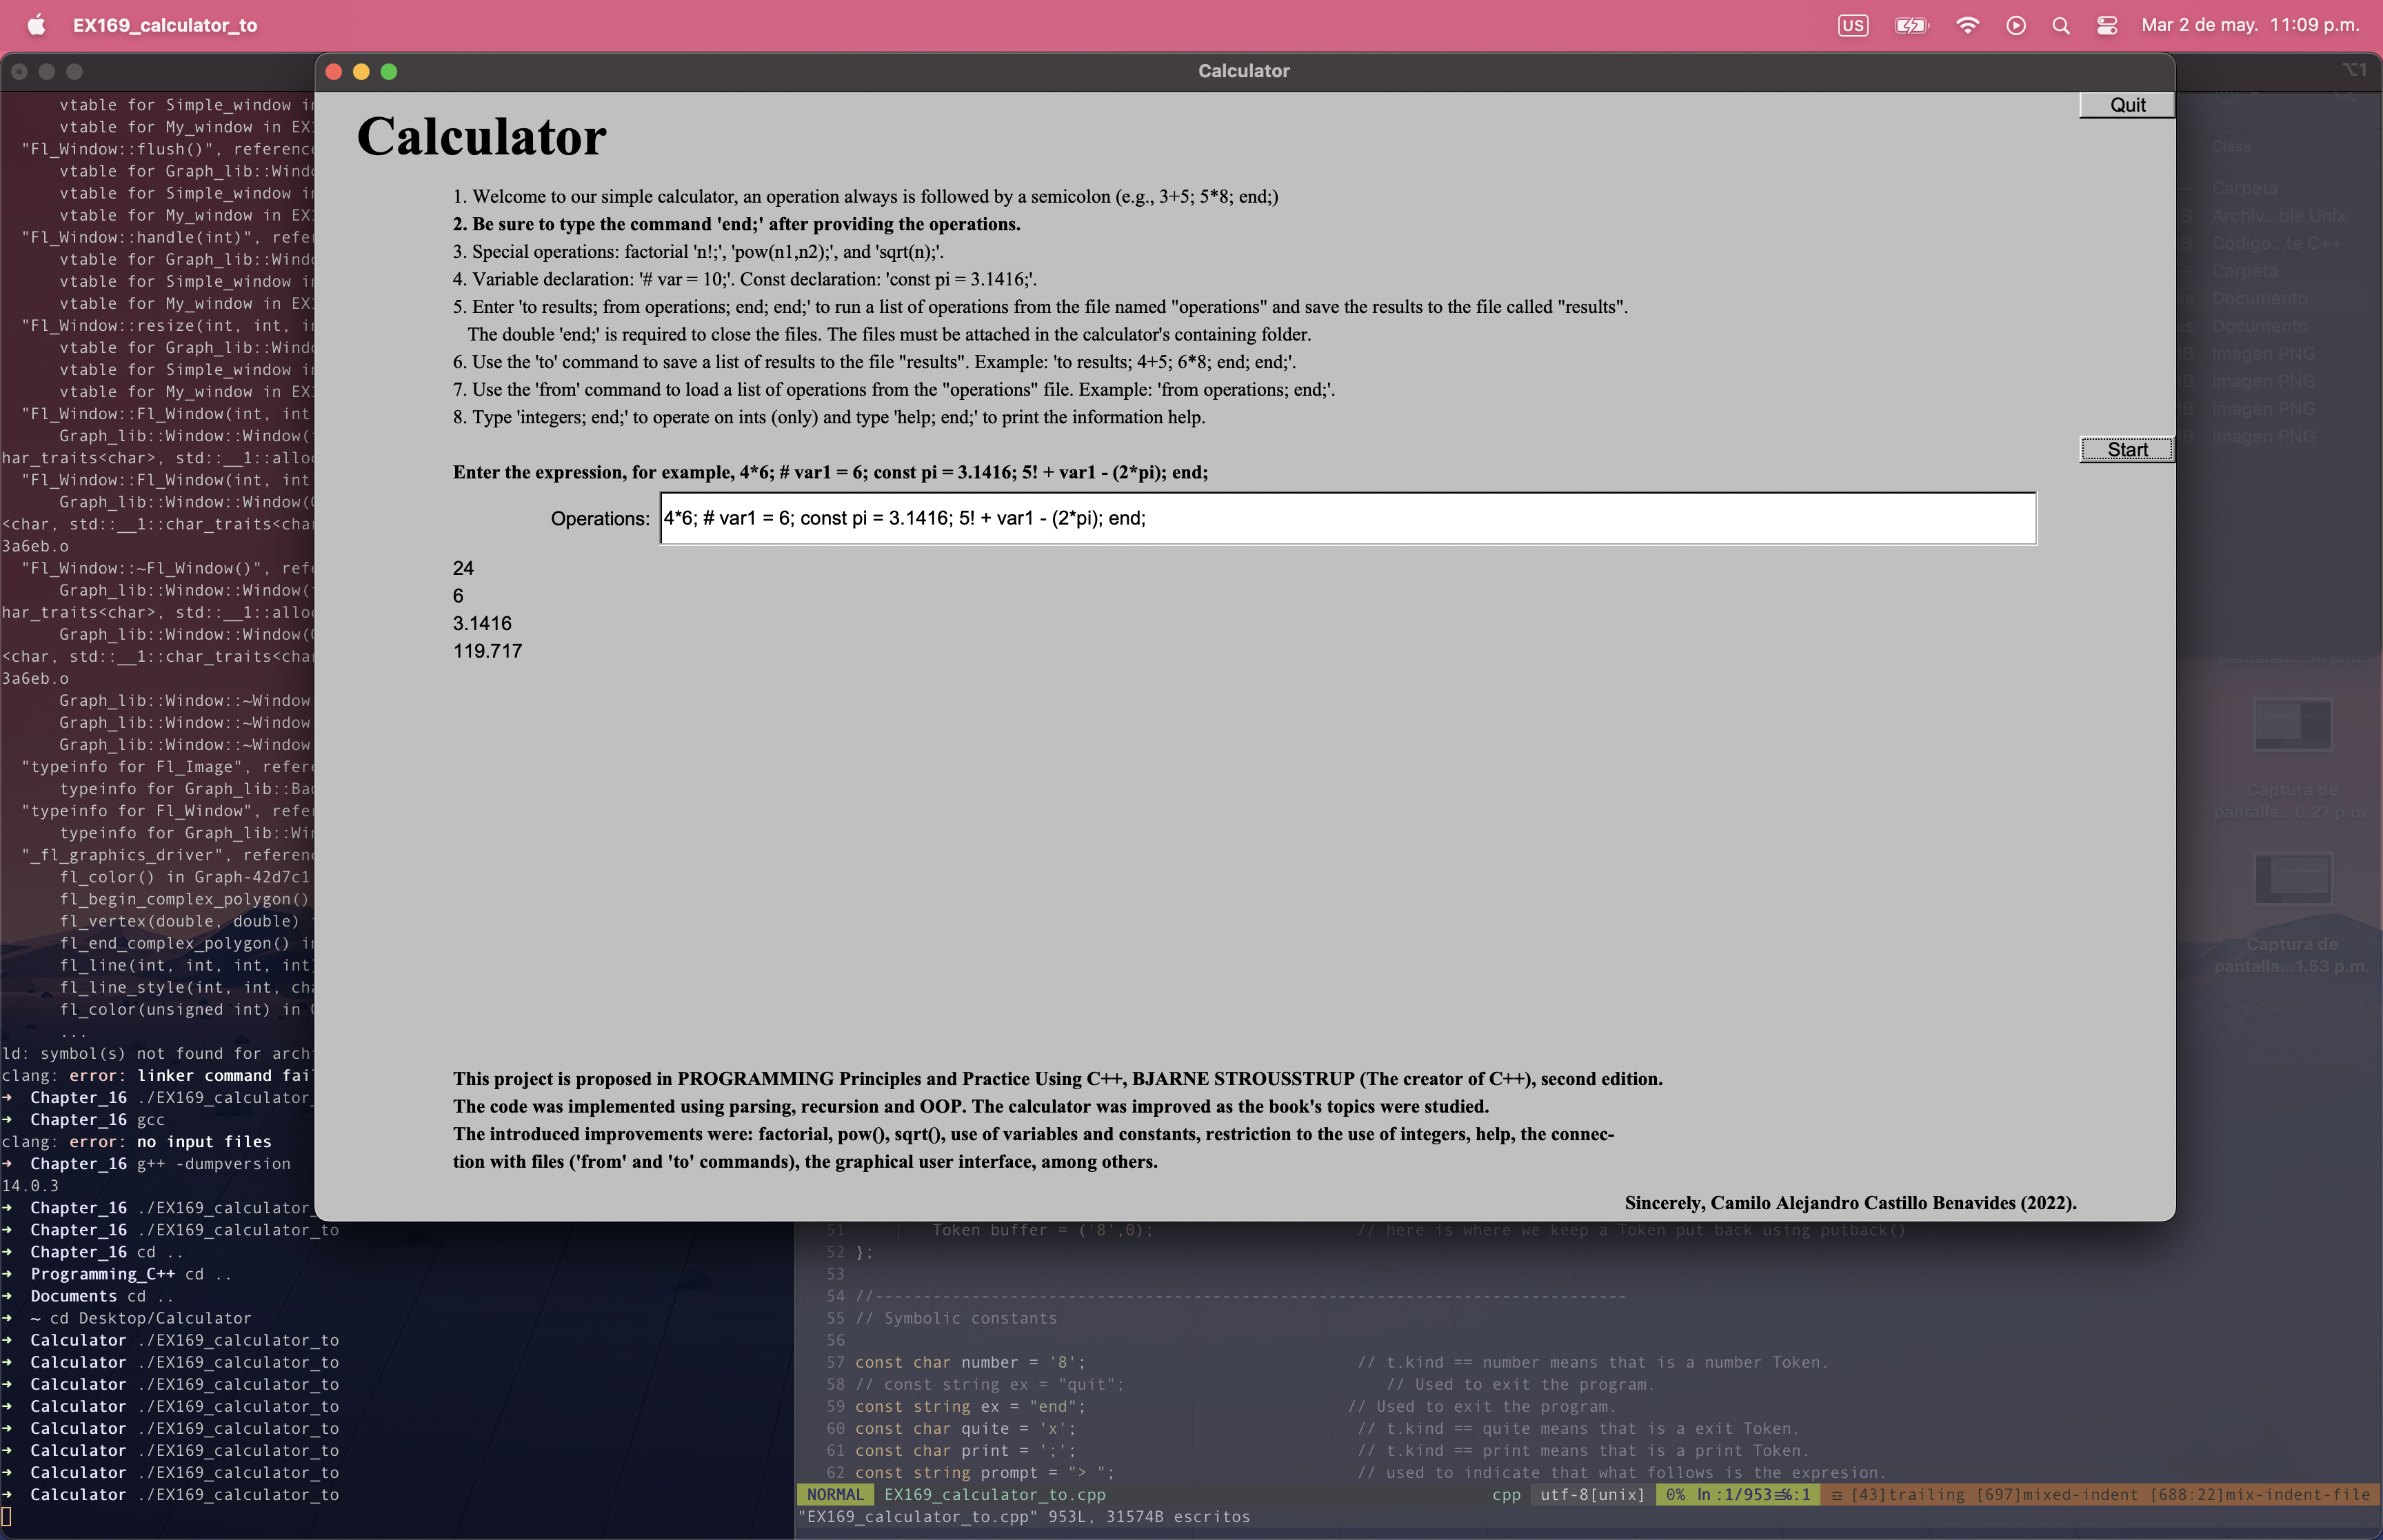Minimize the Calculator window with yellow button
Screen dimensions: 2383x1540
pos(362,71)
